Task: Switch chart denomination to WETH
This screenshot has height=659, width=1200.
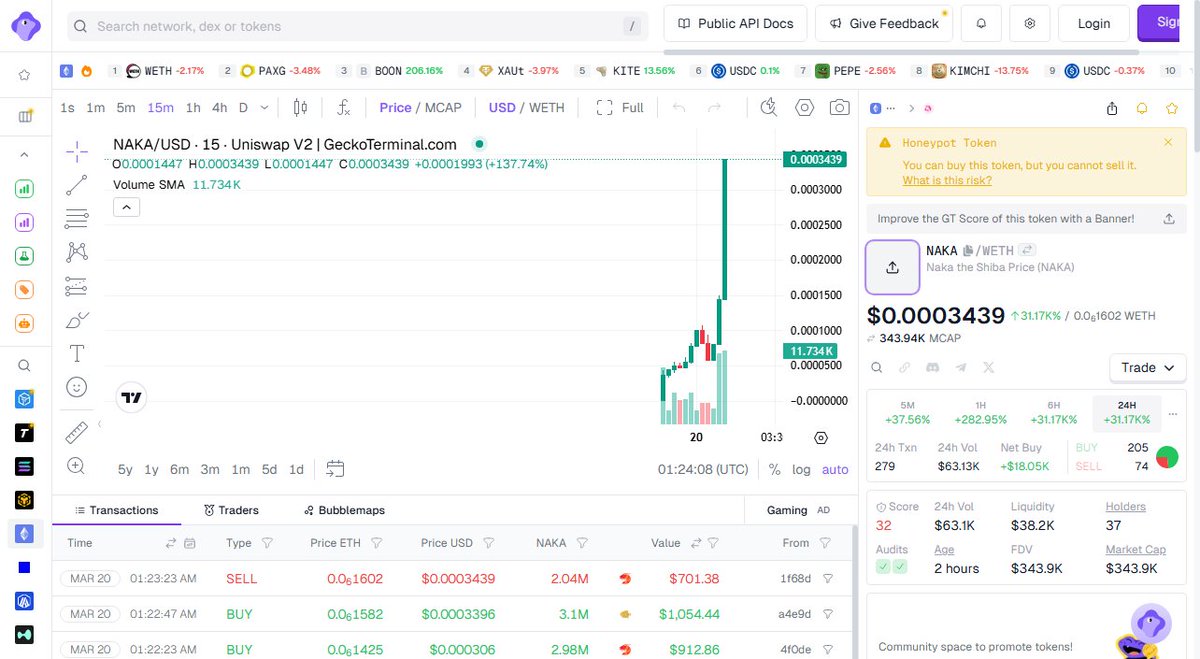Action: pyautogui.click(x=547, y=107)
